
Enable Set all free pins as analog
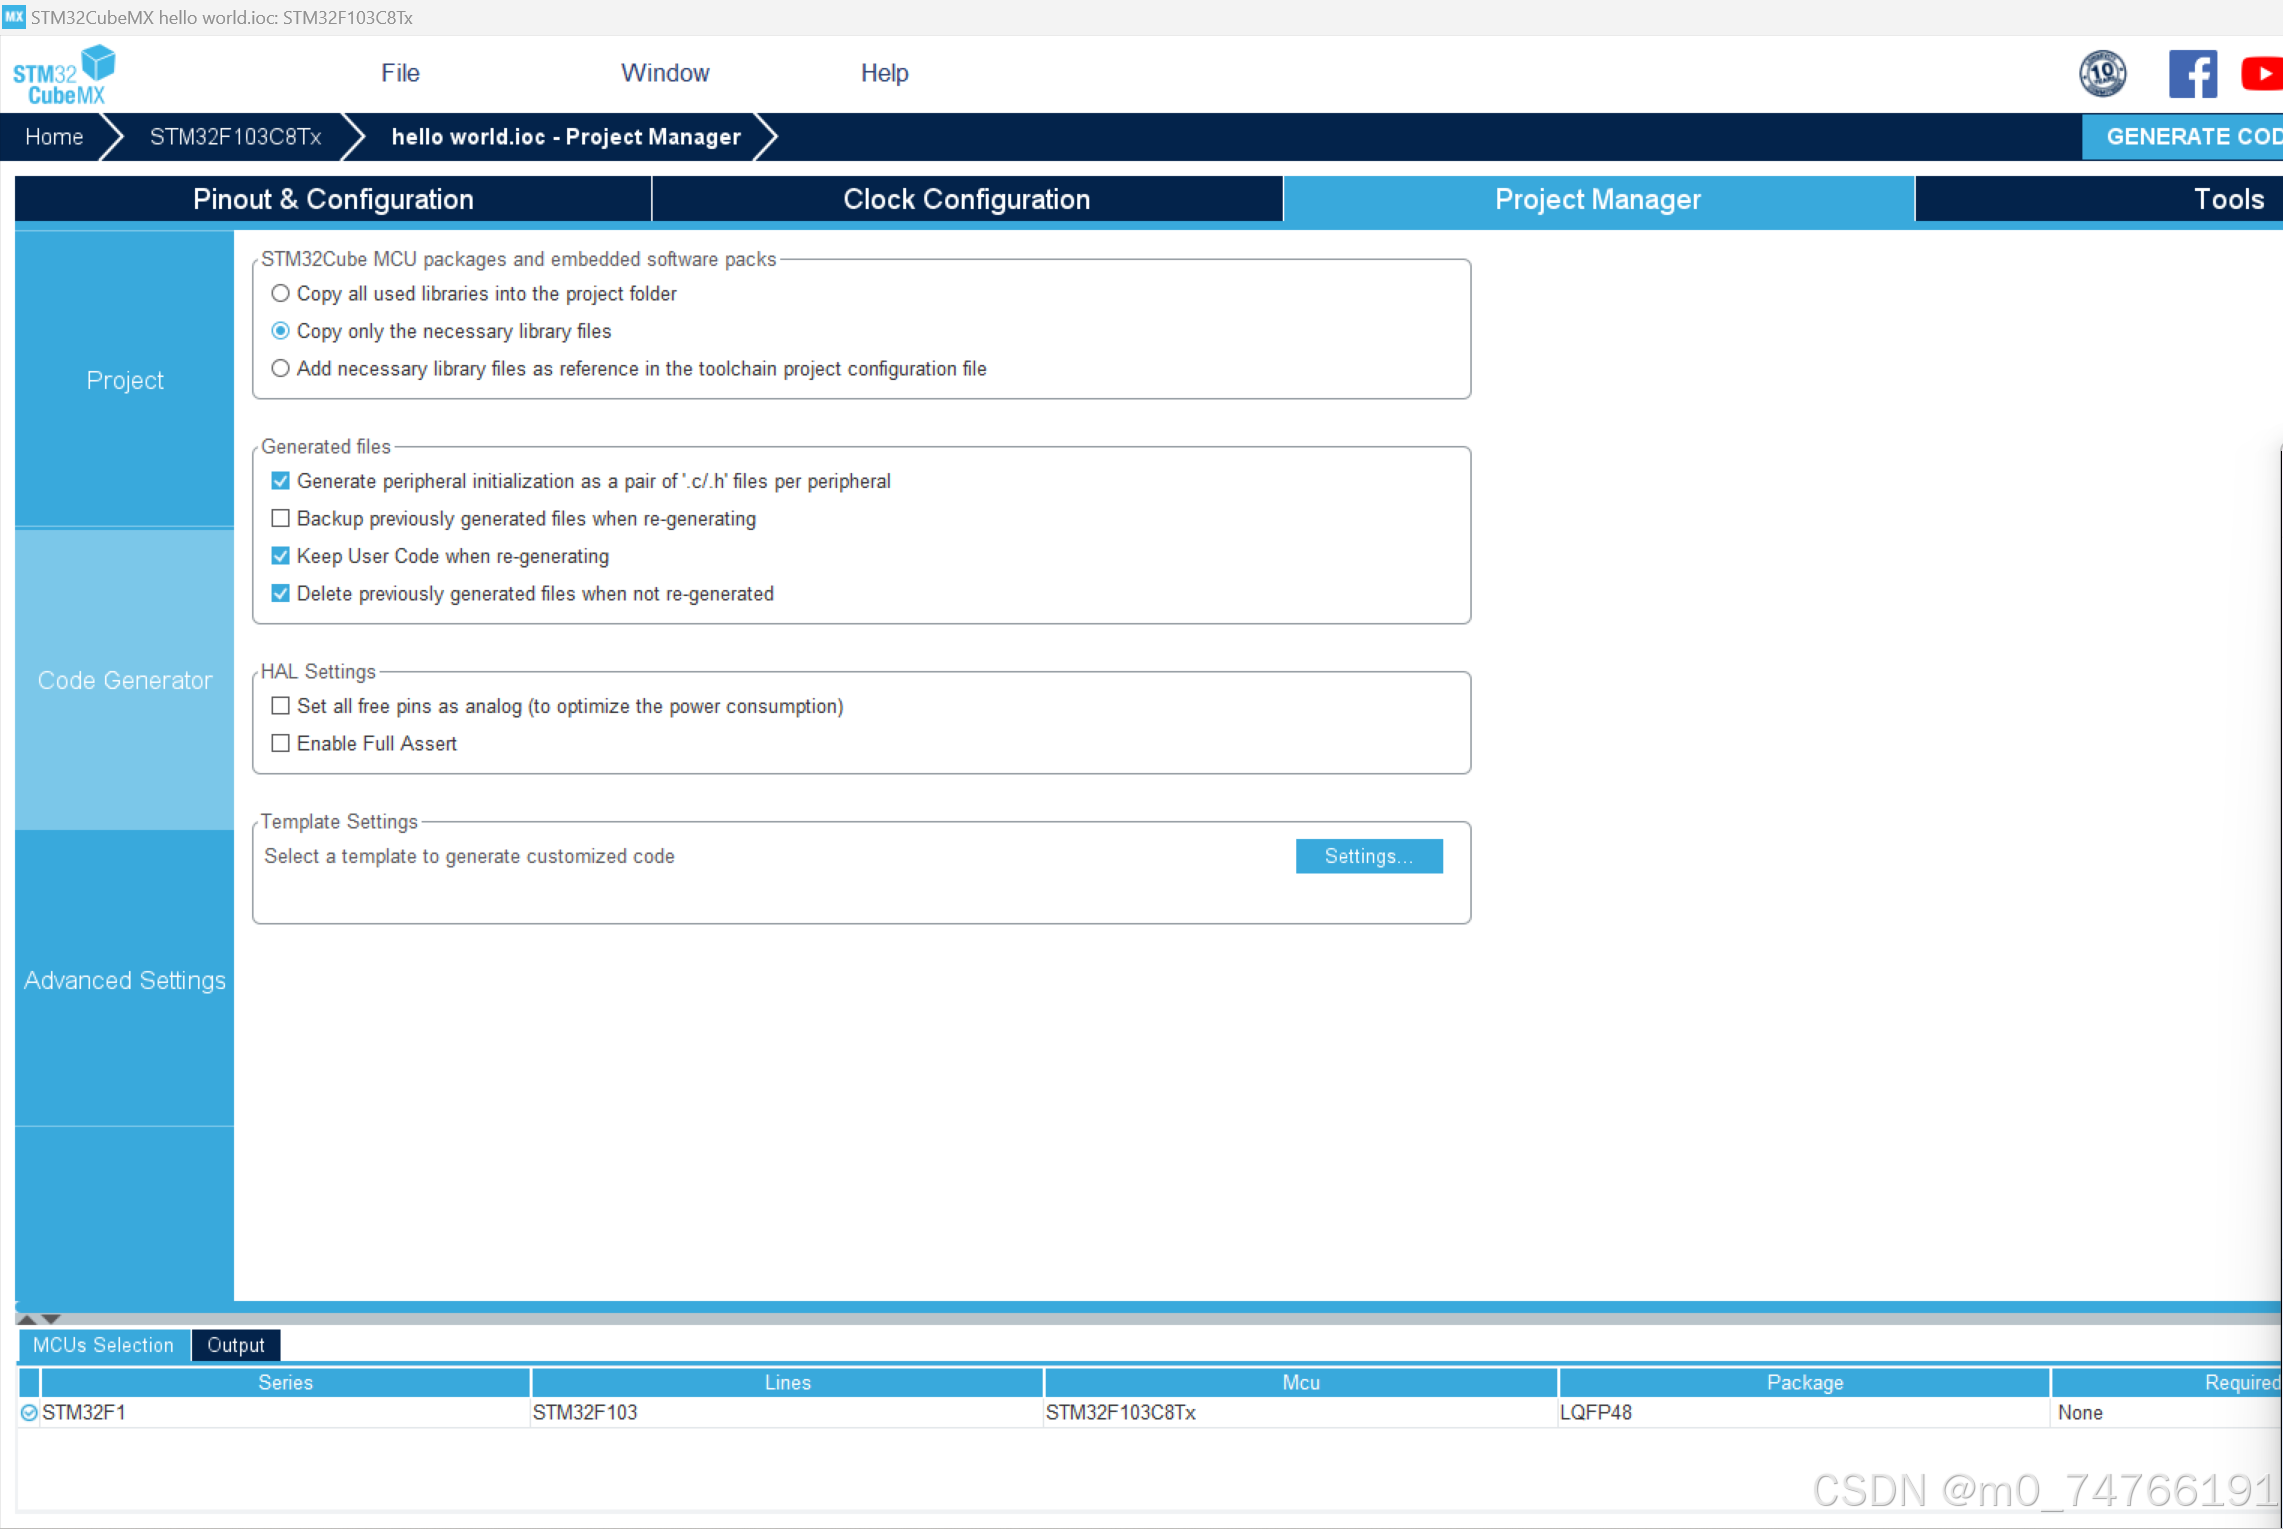tap(281, 706)
